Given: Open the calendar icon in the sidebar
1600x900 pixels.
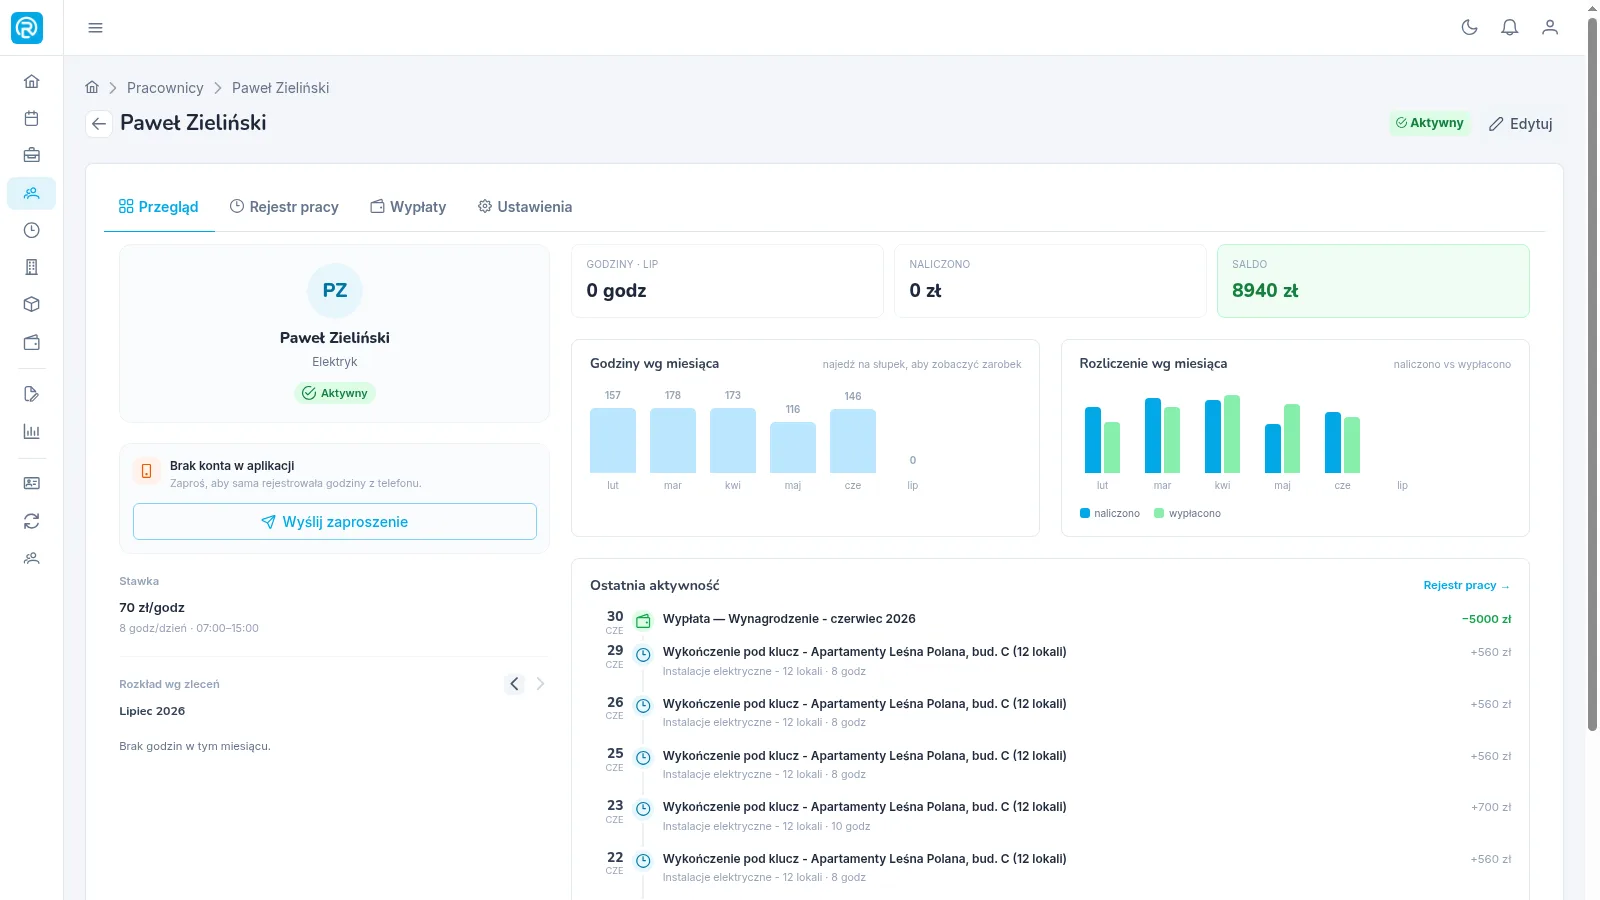Looking at the screenshot, I should click(31, 118).
